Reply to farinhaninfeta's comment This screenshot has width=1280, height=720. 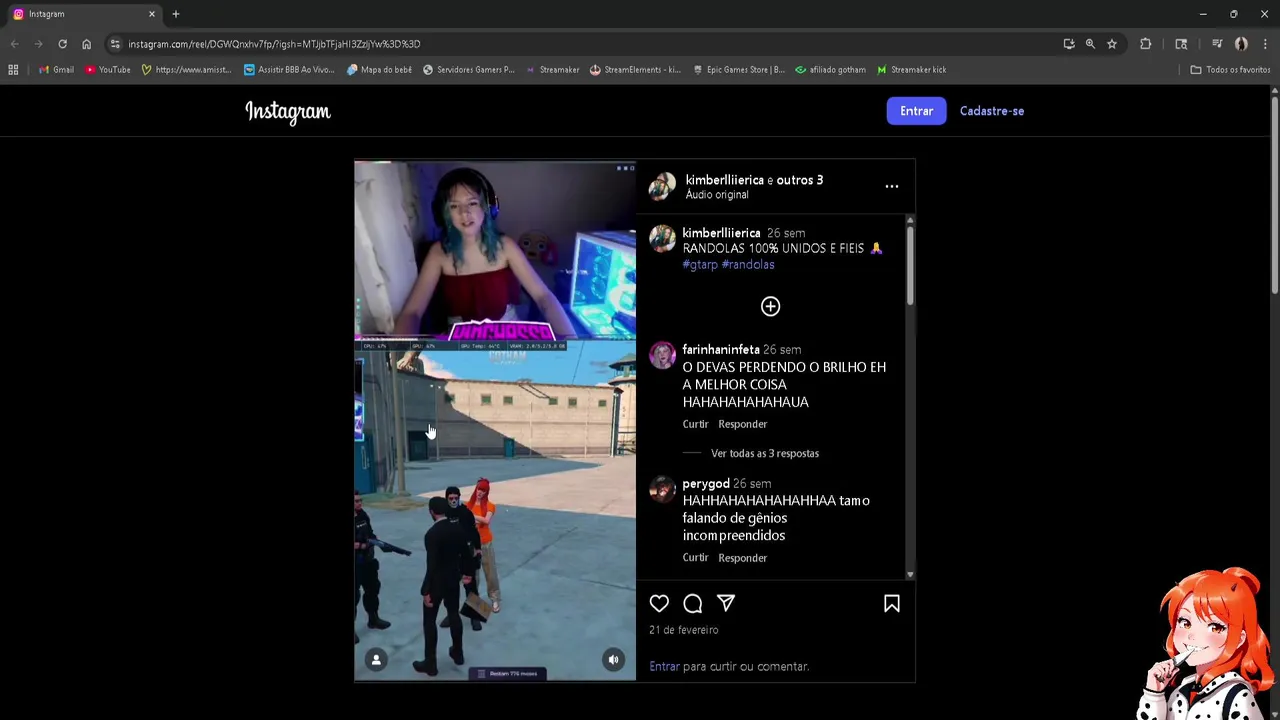click(742, 424)
